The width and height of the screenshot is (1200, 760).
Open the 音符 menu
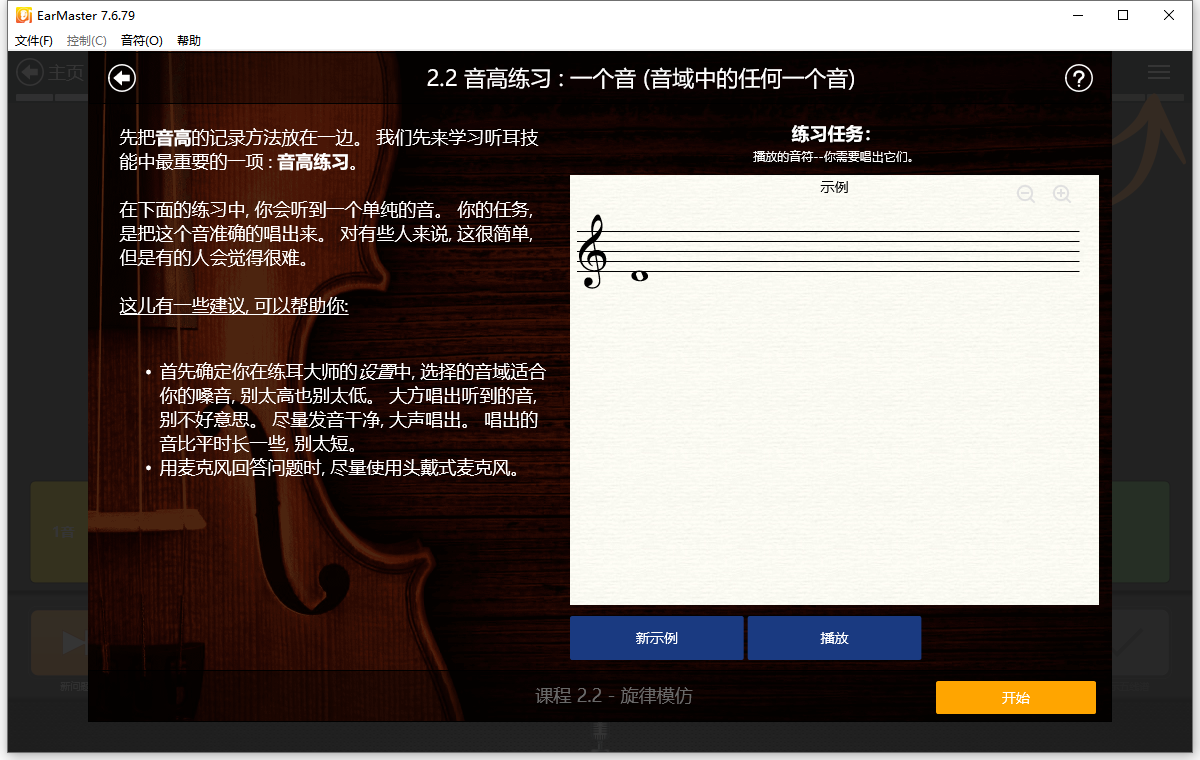coord(140,41)
